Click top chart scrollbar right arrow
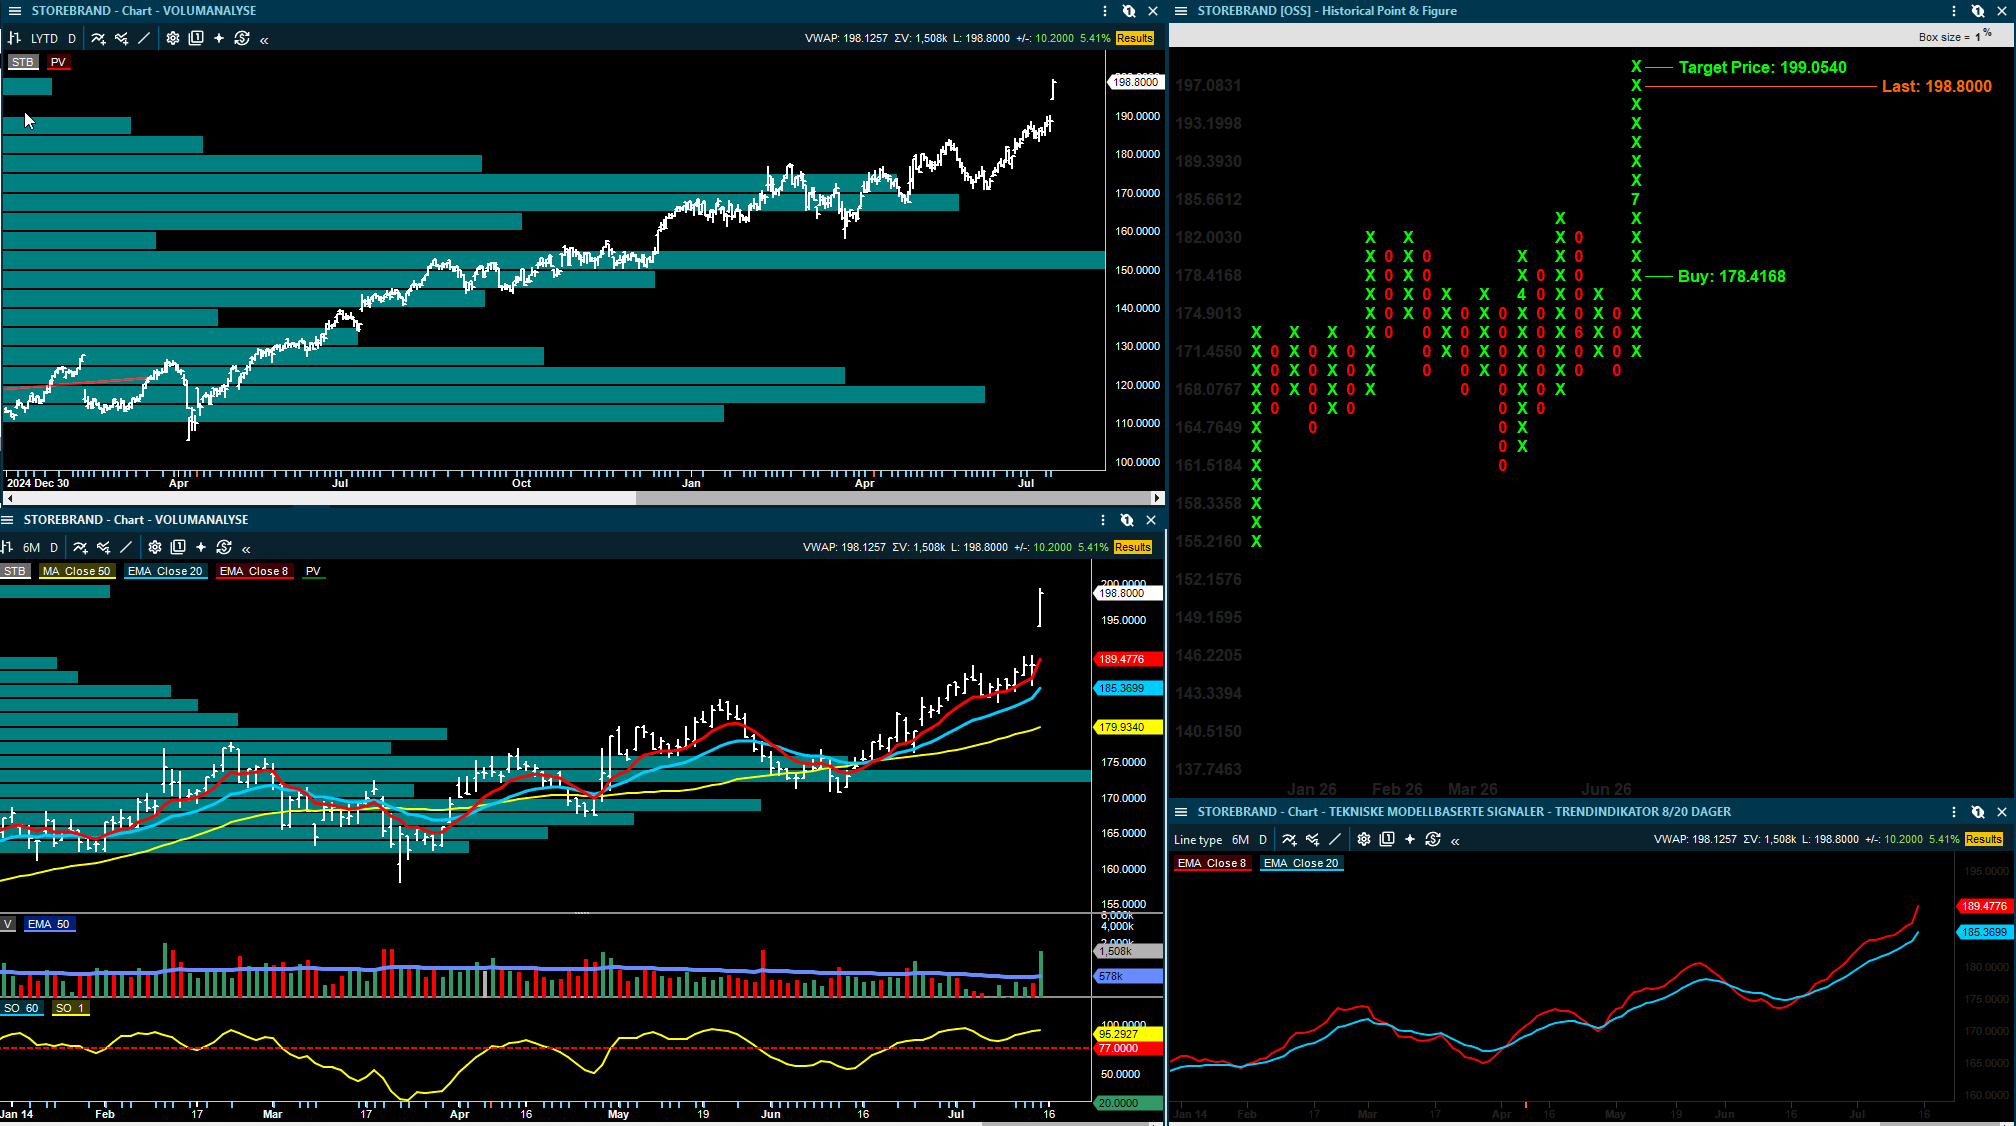2016x1126 pixels. pos(1157,497)
